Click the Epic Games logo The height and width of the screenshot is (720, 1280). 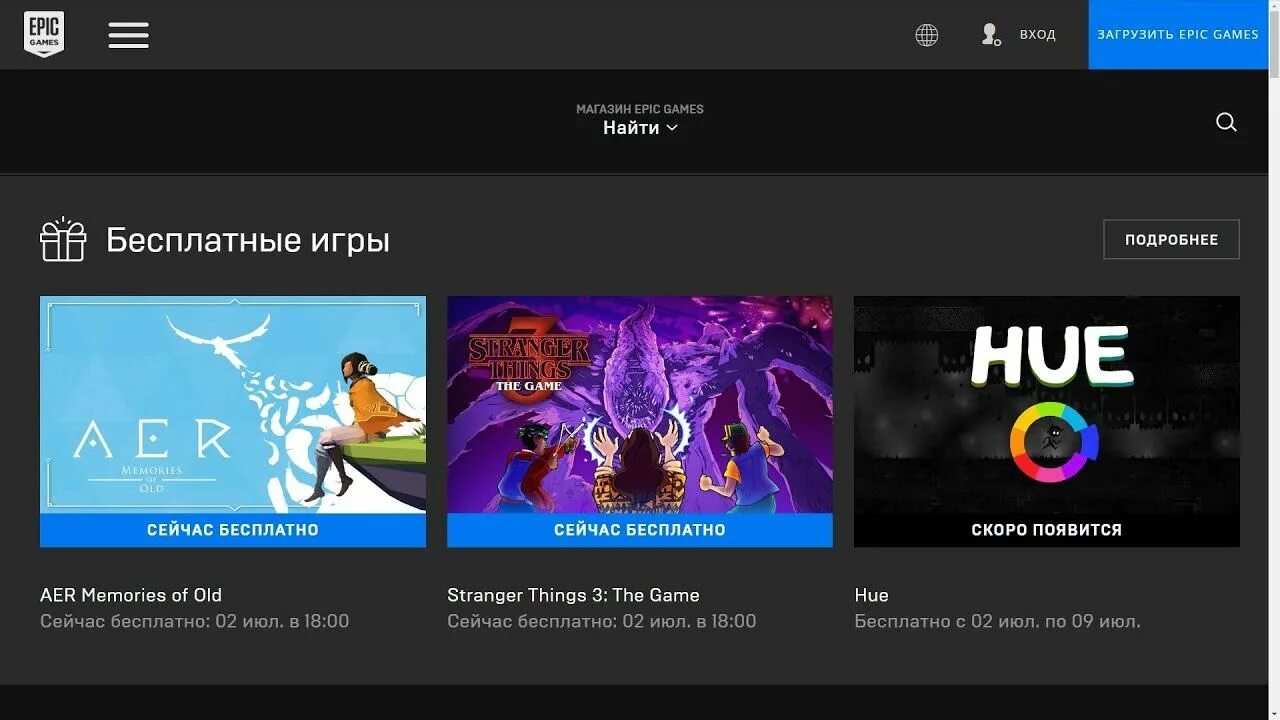point(44,34)
